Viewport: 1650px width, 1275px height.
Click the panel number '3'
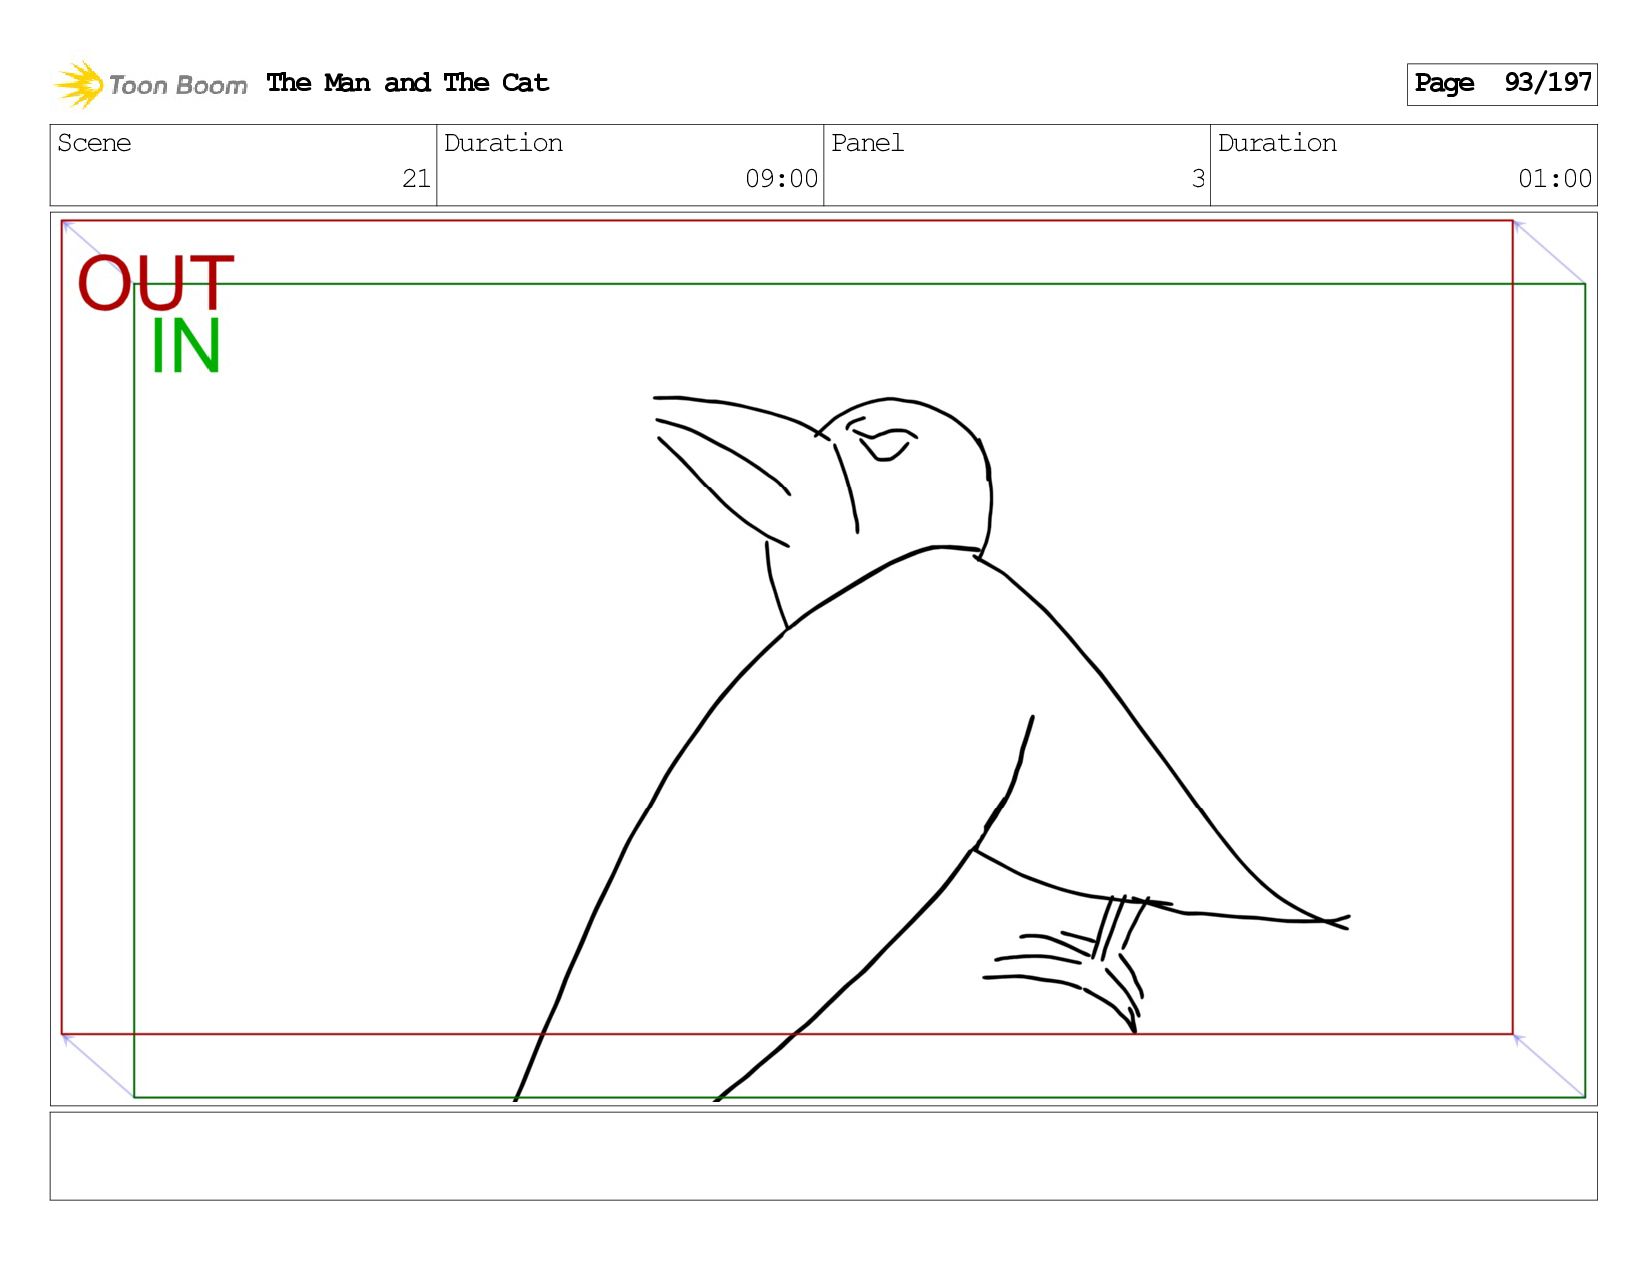1198,179
